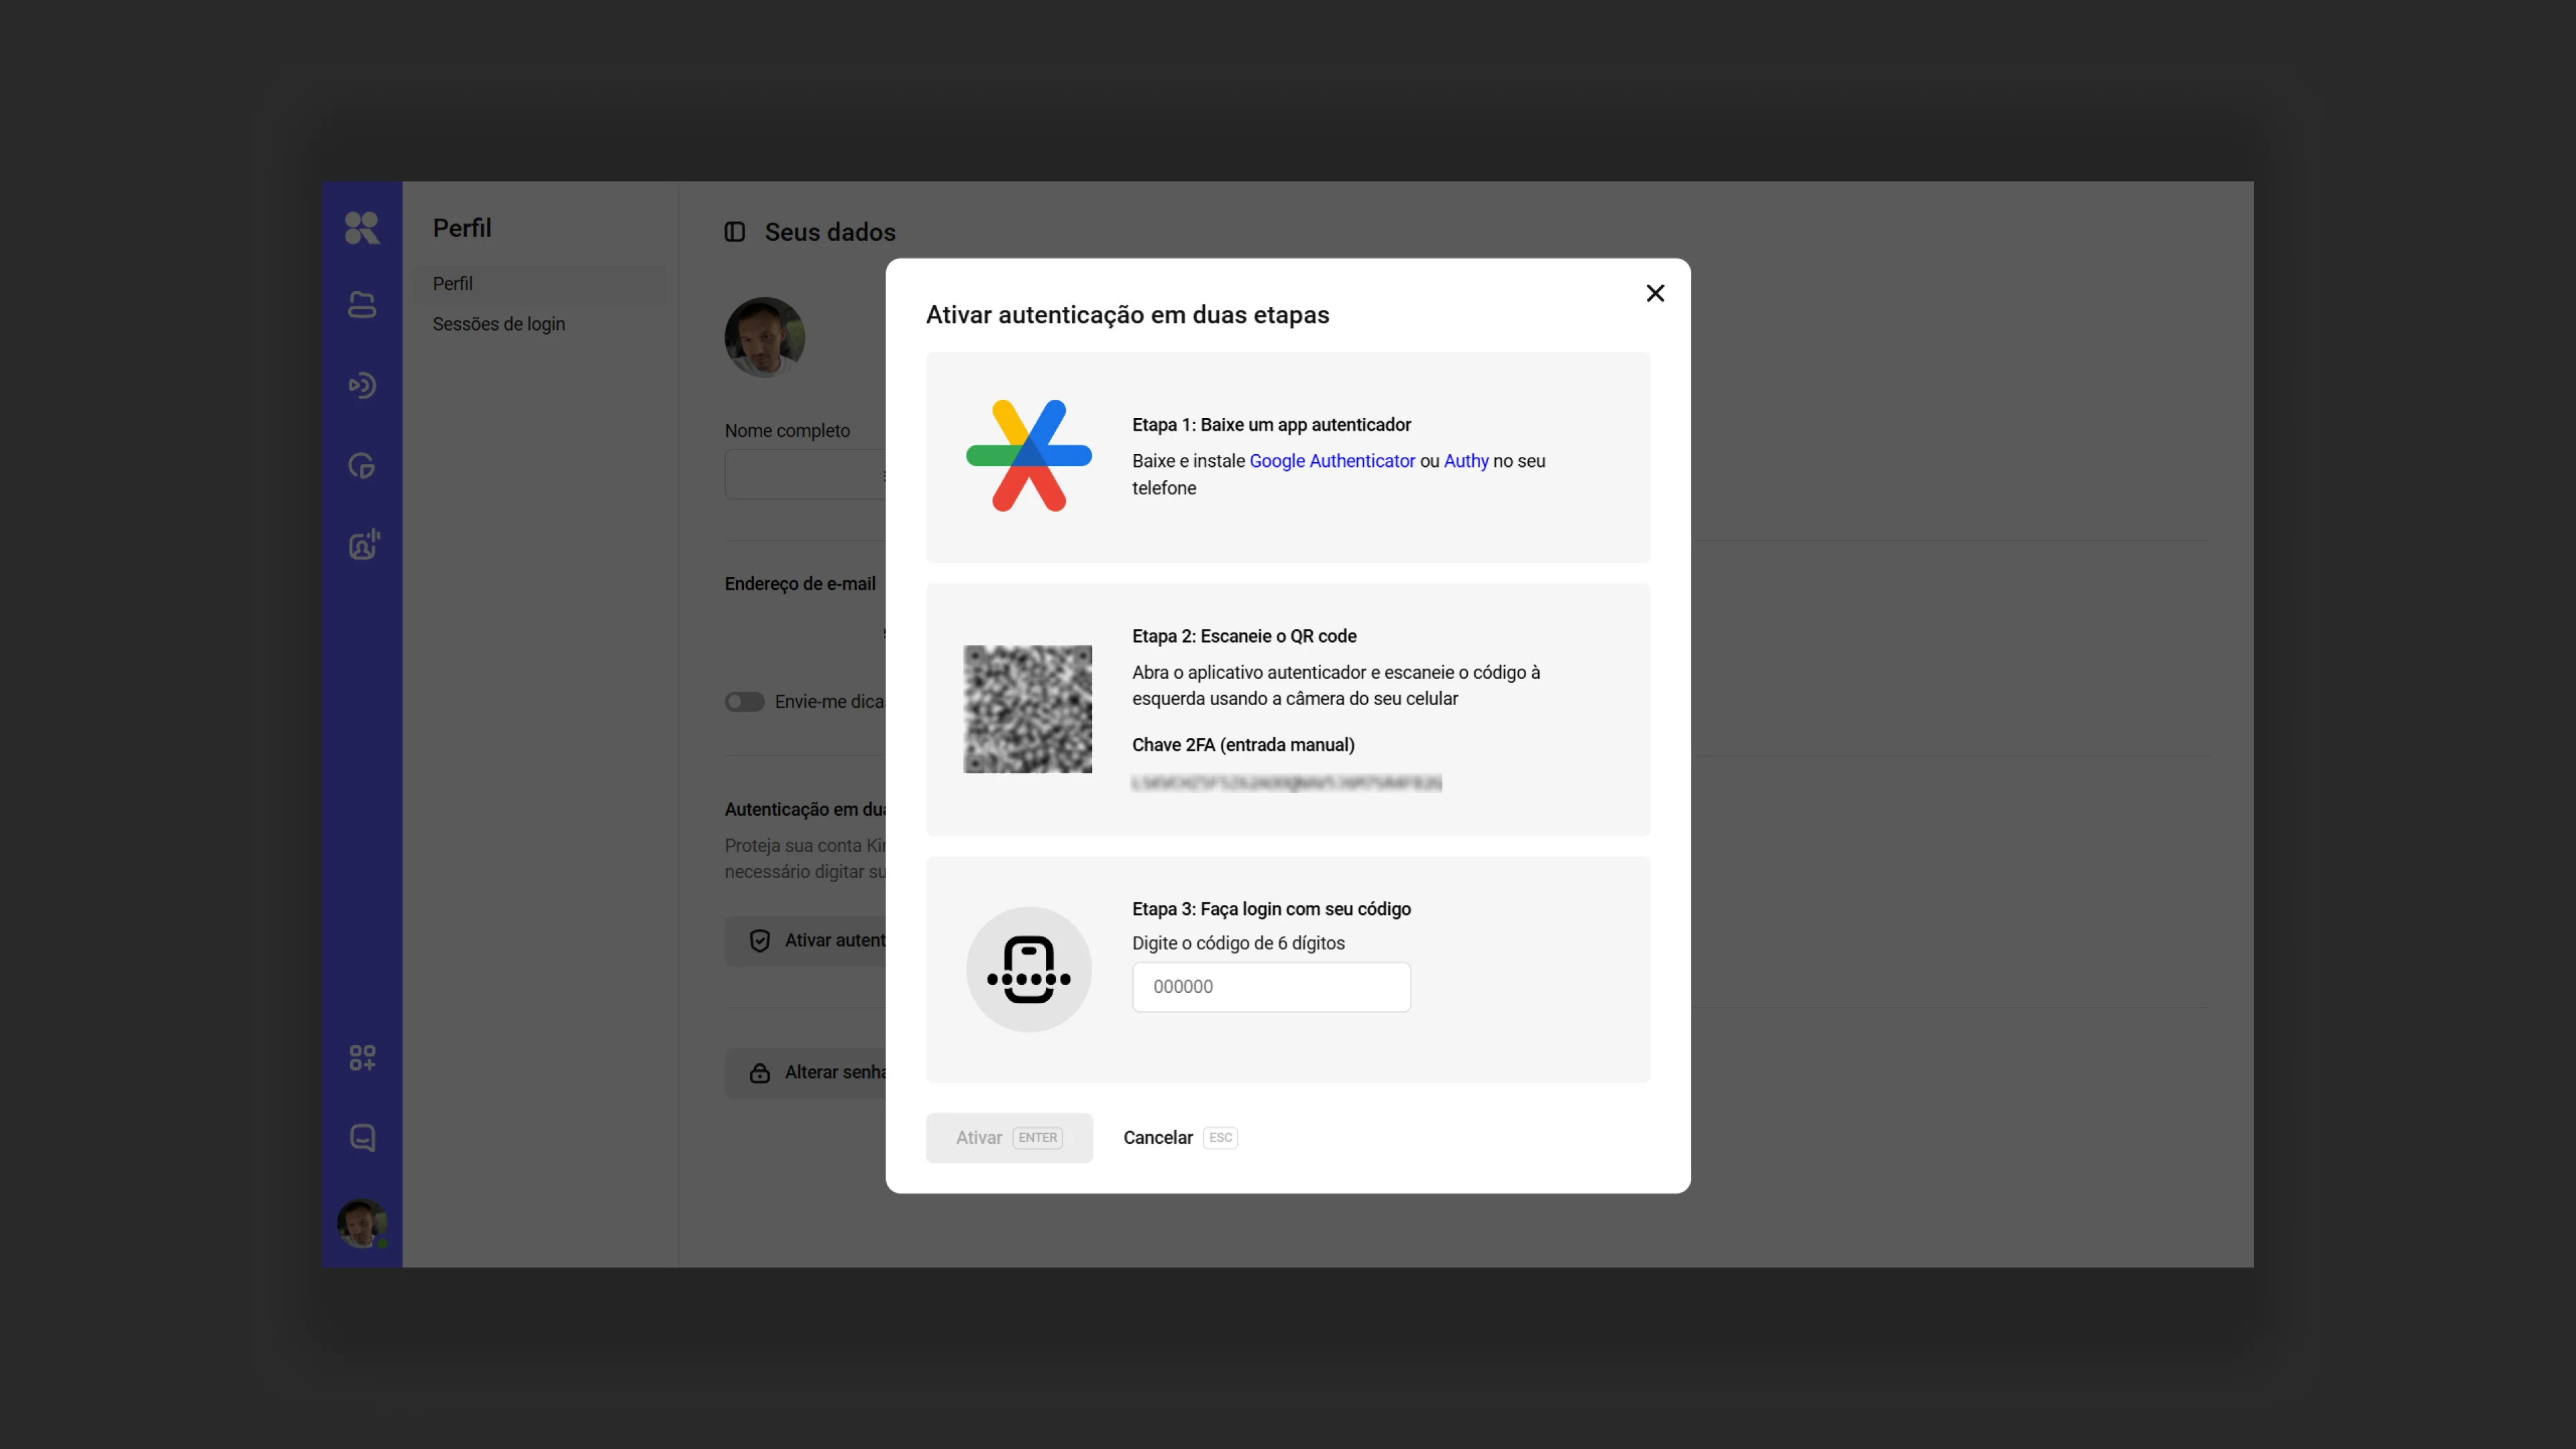This screenshot has height=1449, width=2576.
Task: Select the blurred 2FA manual key
Action: pos(1286,783)
